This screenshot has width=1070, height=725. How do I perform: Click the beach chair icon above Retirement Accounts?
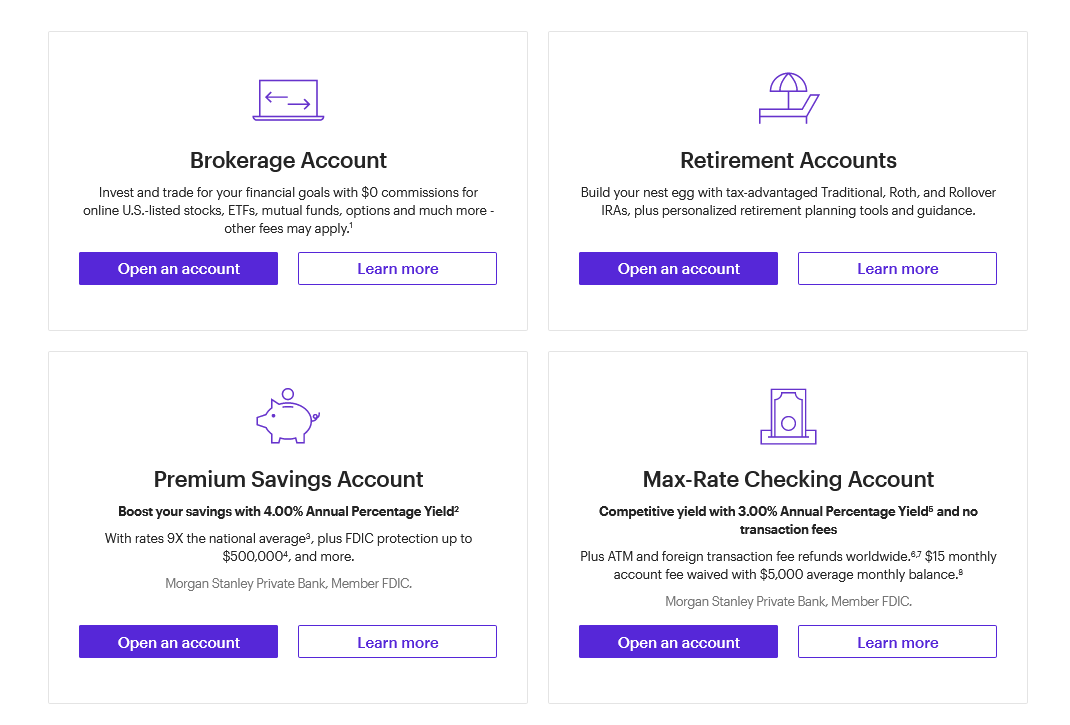click(788, 97)
